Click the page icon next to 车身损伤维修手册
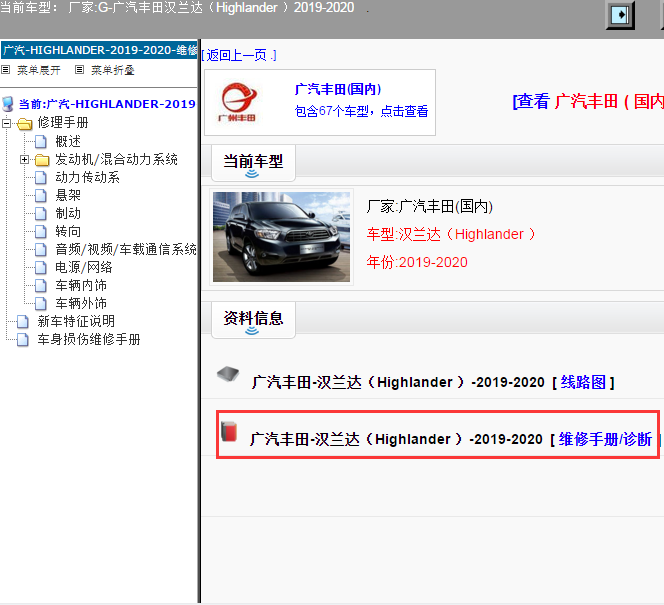664x605 pixels. click(x=23, y=339)
